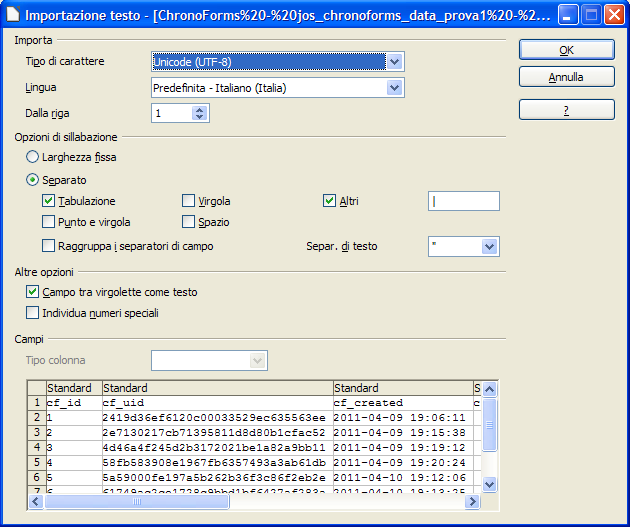630x527 pixels.
Task: Select Standard header above cf_created column
Action: (x=403, y=388)
